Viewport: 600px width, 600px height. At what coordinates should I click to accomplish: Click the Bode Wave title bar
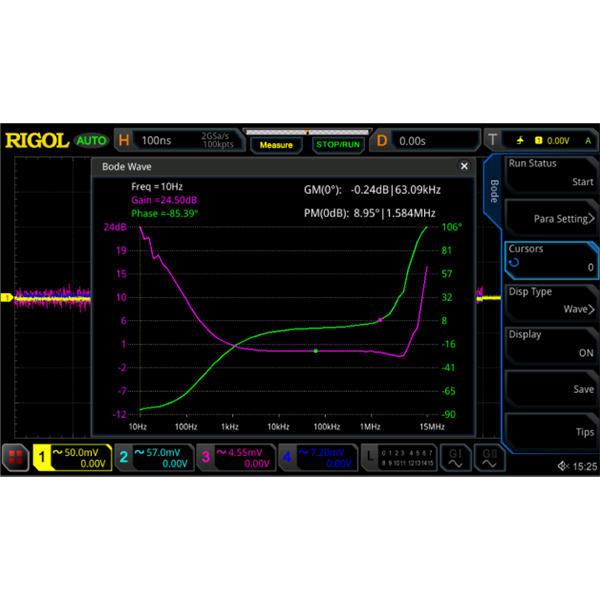[283, 166]
